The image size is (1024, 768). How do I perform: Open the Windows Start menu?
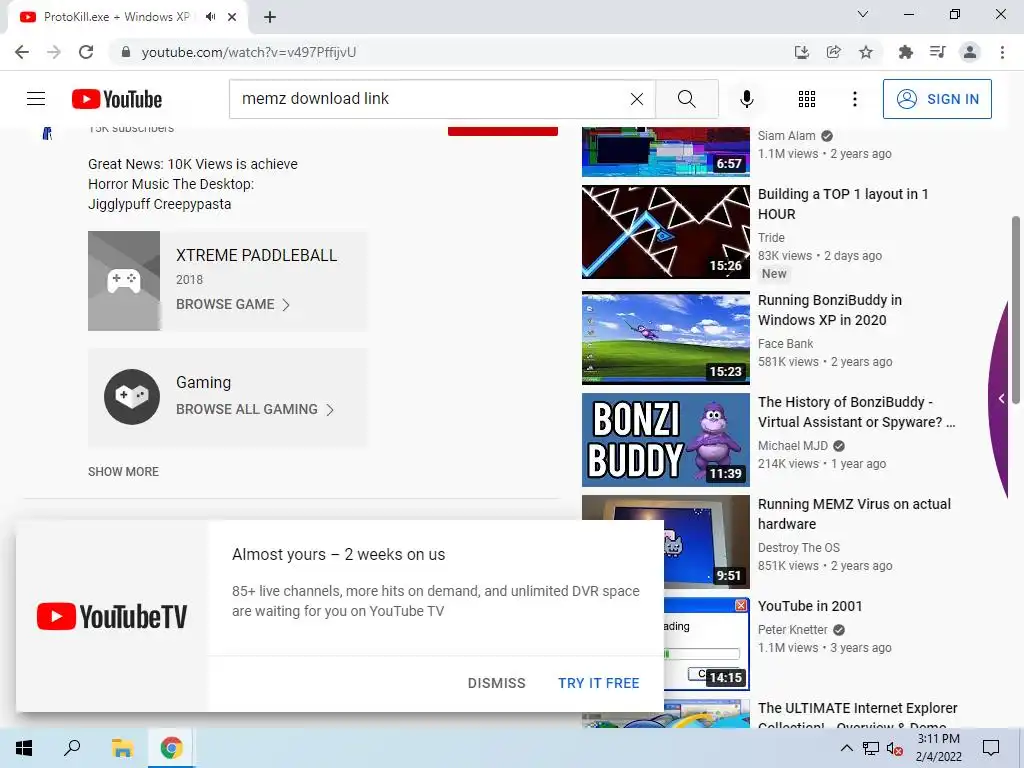[24, 748]
